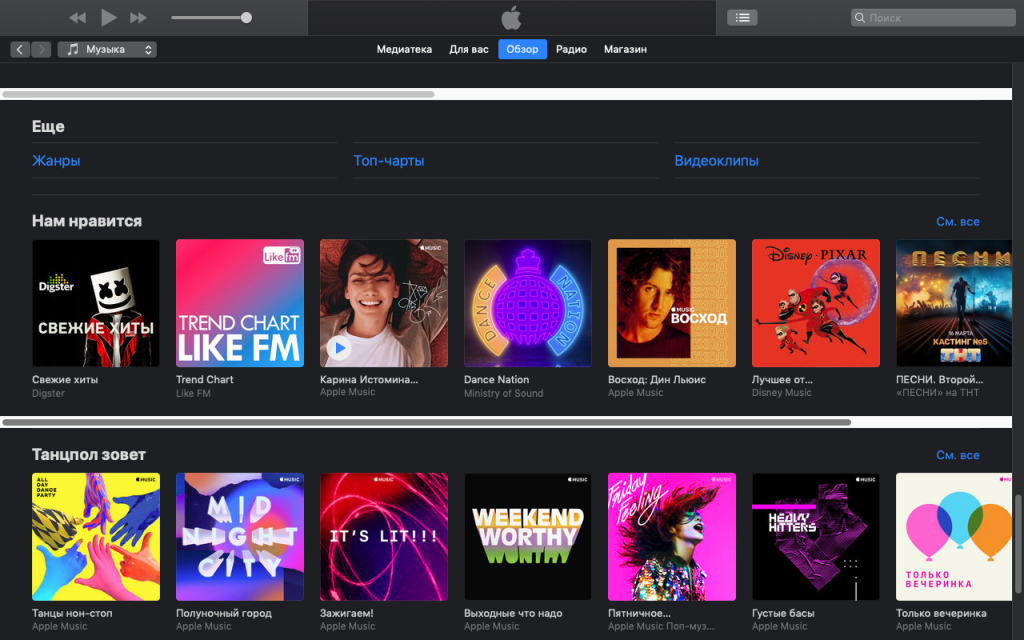
Task: Click the horizontal scrollbar under Нам нравится
Action: 426,422
